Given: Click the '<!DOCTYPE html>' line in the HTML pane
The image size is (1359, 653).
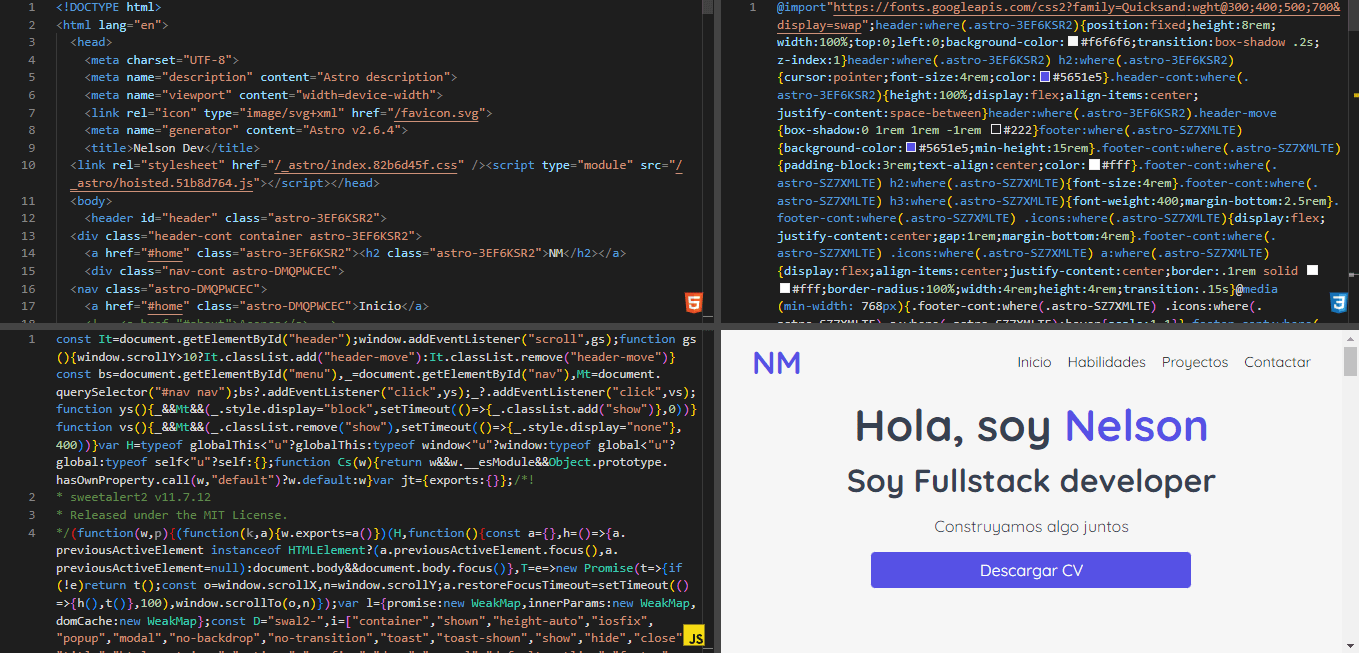Looking at the screenshot, I should [x=109, y=7].
